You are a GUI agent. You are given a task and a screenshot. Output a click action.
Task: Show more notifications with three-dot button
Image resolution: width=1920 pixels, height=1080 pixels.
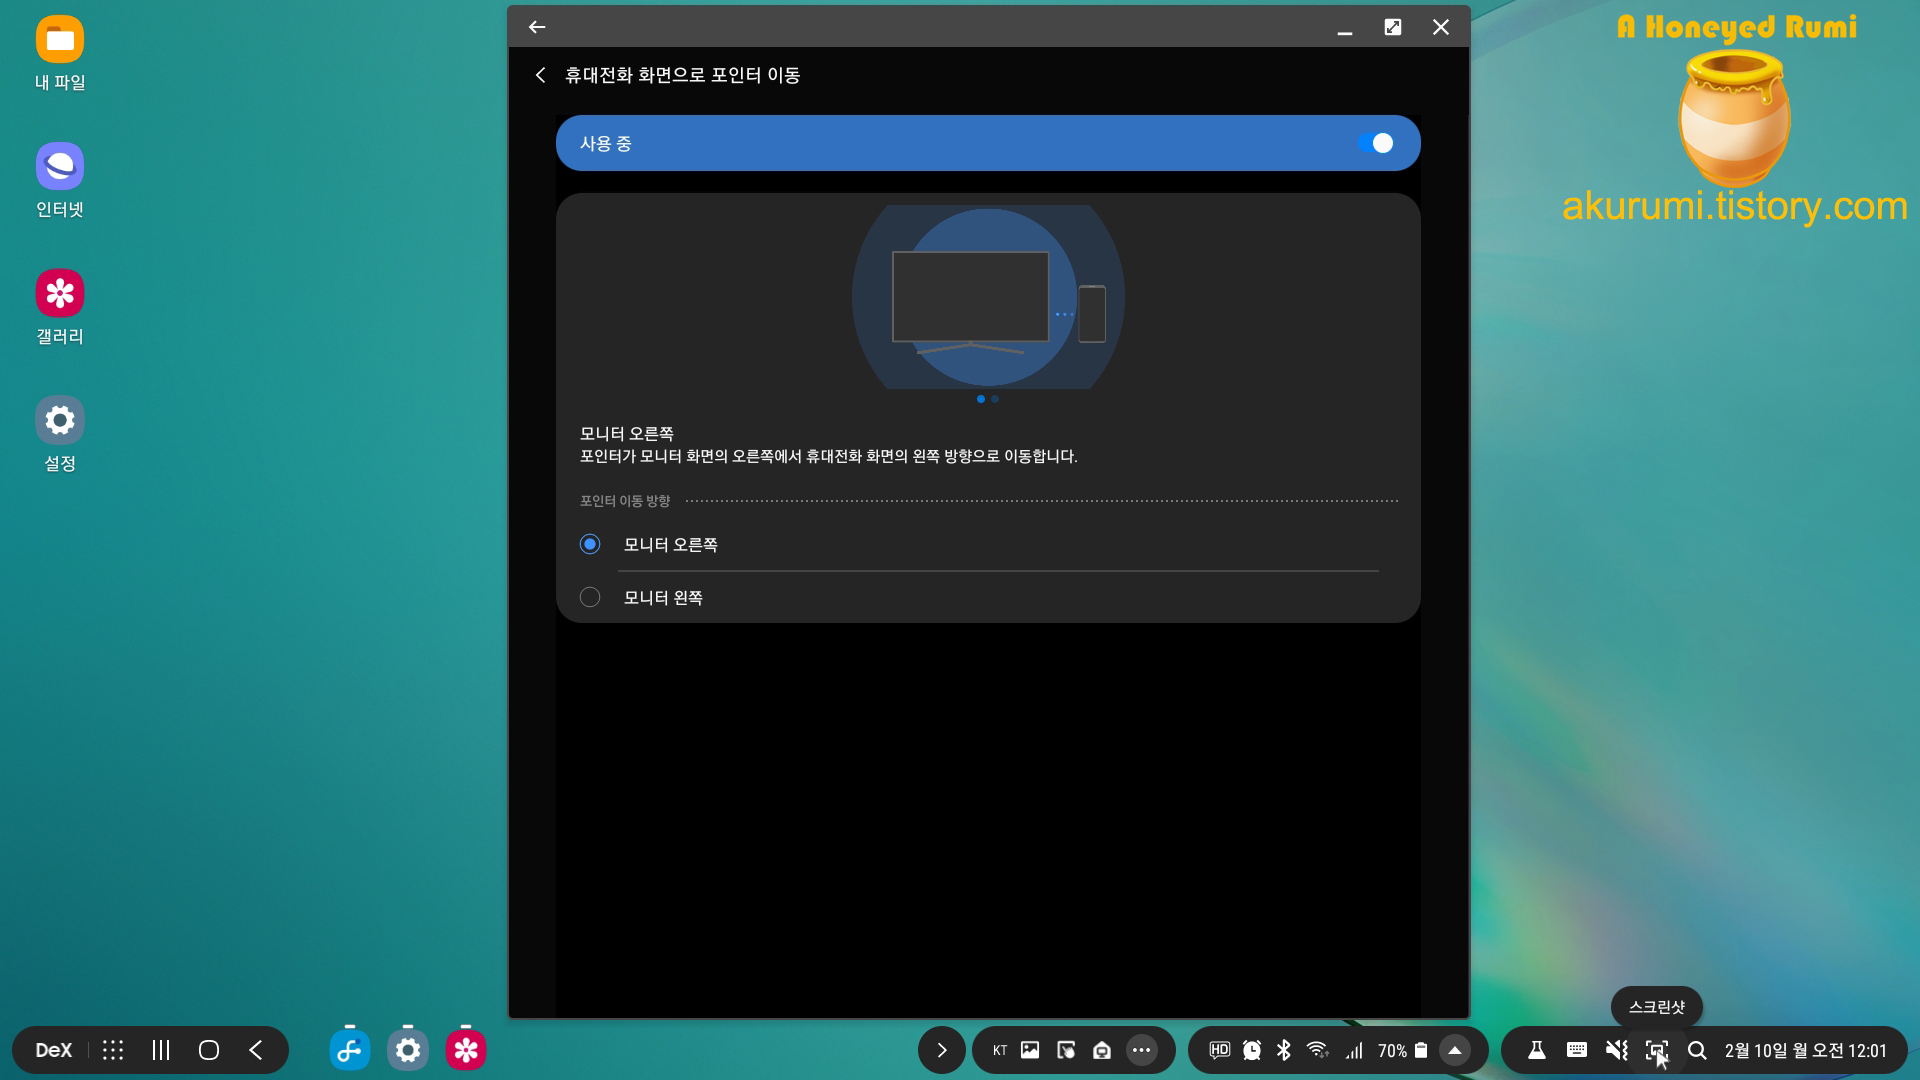click(1141, 1050)
